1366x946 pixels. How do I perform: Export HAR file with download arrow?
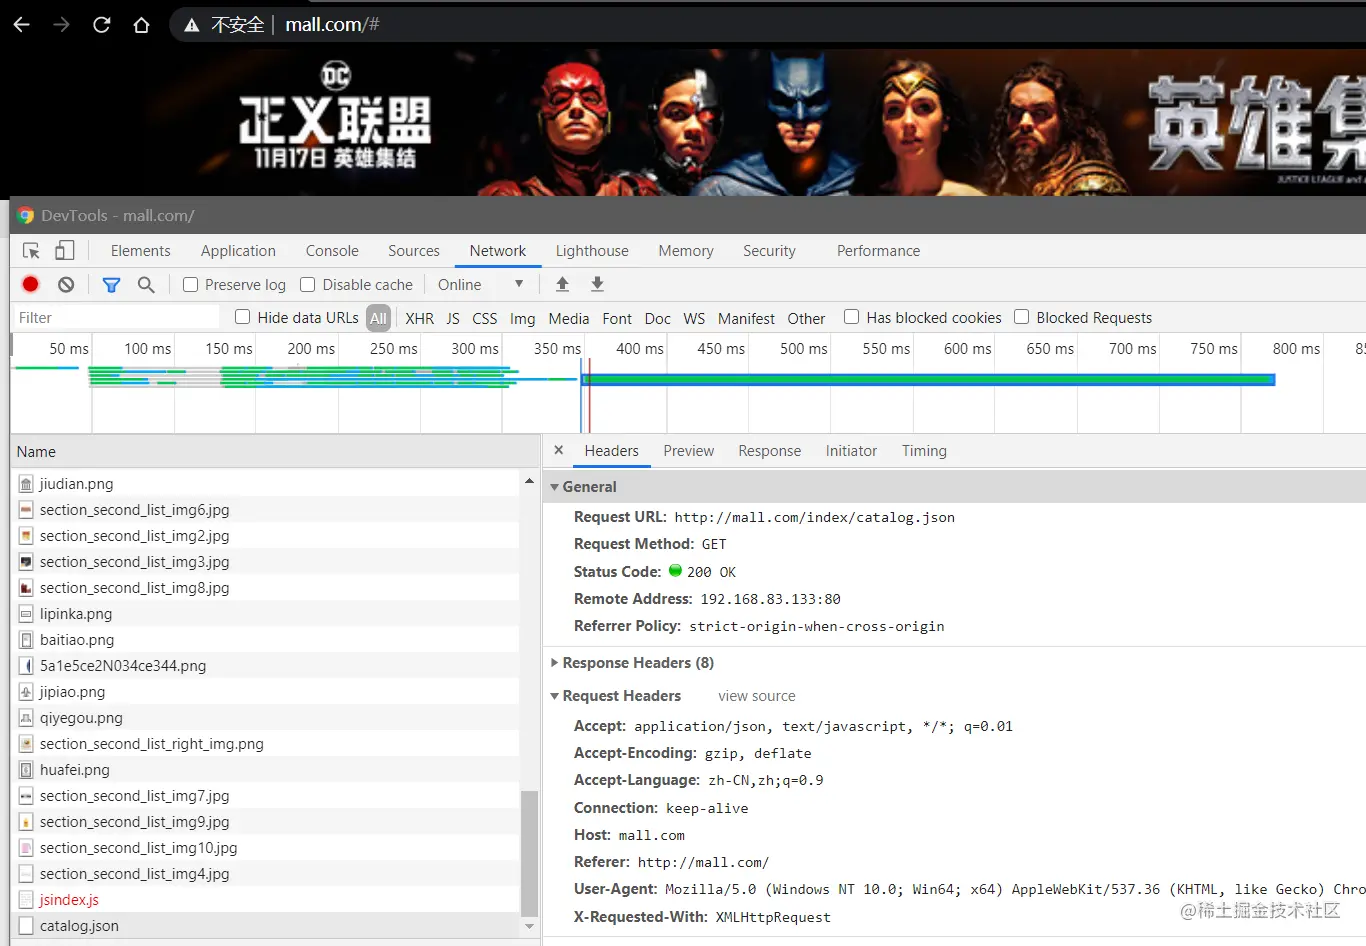tap(597, 284)
